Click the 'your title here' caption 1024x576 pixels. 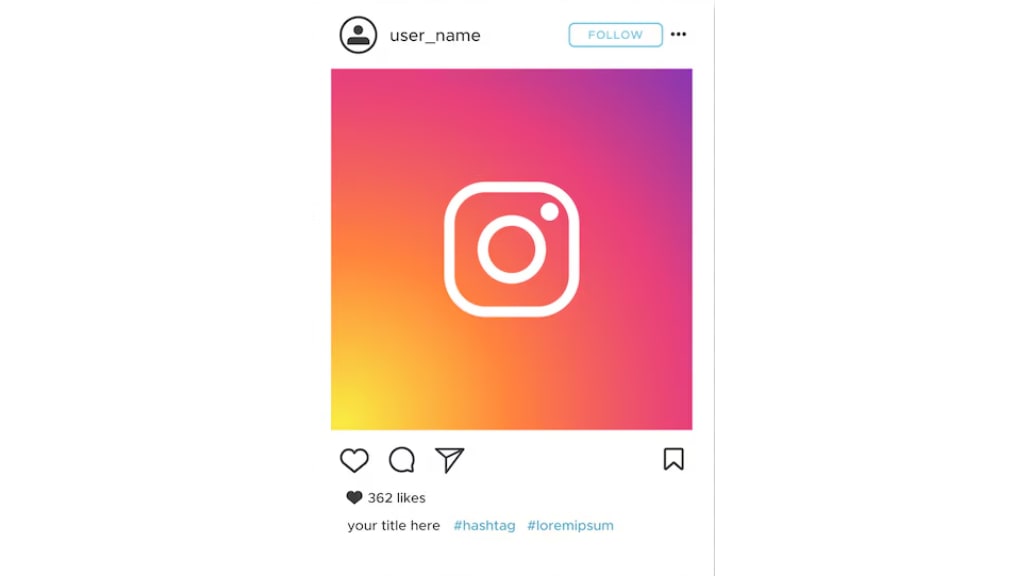394,525
